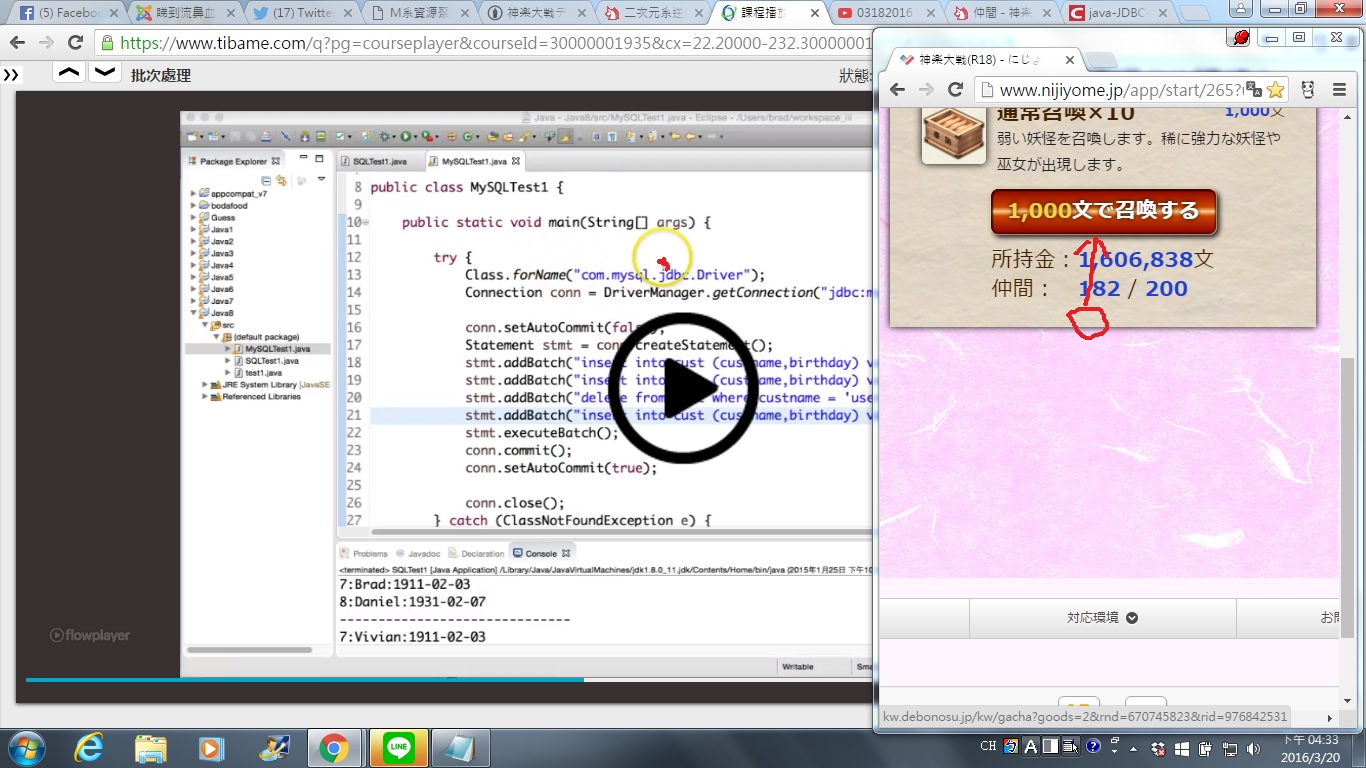Open Internet Explorer from the taskbar
This screenshot has height=768, width=1366.
tap(89, 747)
